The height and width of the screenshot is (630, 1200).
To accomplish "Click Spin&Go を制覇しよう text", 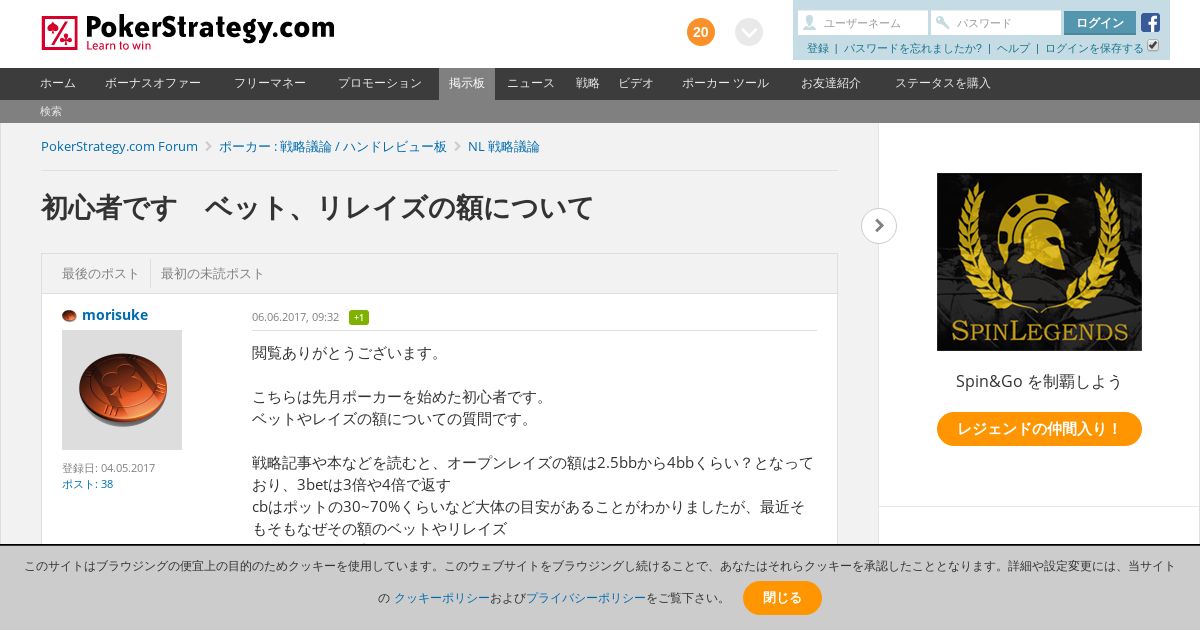I will coord(1039,382).
